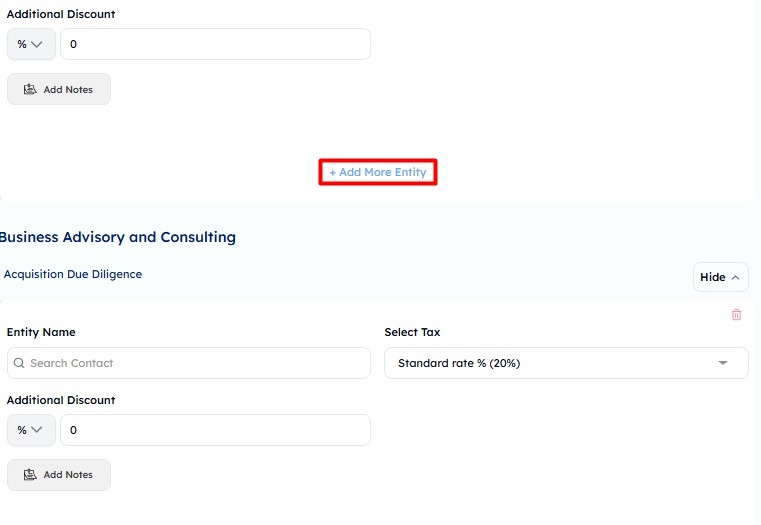Click the notes icon in lower Add Notes
The image size is (761, 525).
30,475
